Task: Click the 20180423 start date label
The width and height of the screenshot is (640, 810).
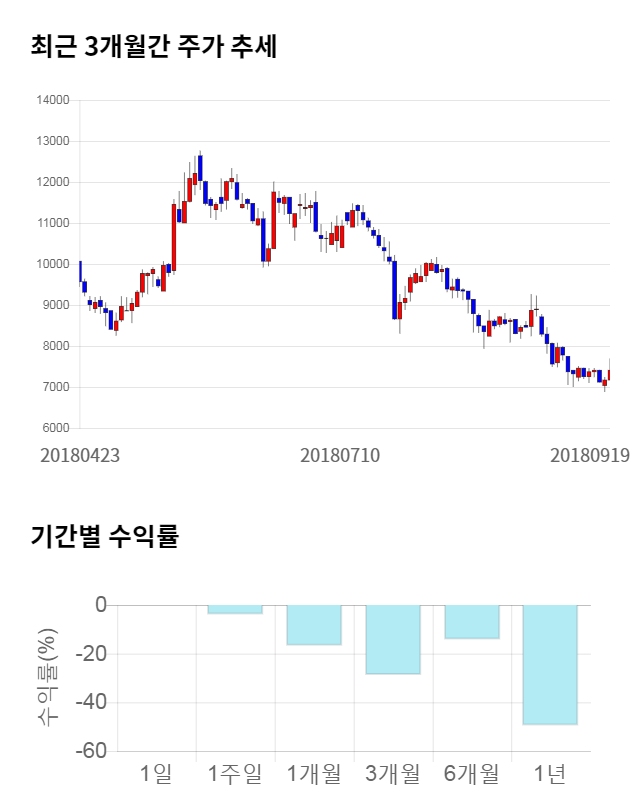Action: (80, 455)
